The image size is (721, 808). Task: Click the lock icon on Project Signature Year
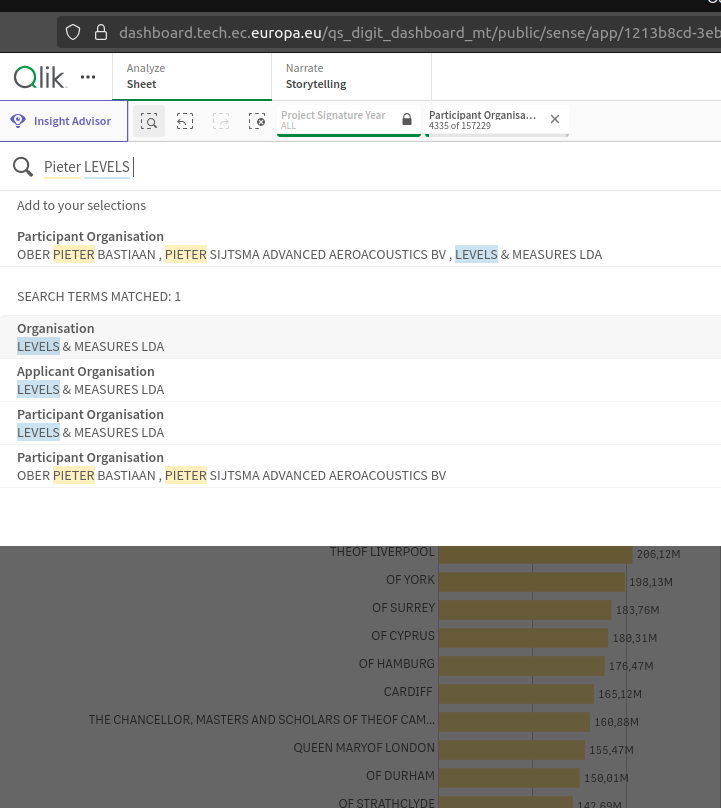(407, 120)
